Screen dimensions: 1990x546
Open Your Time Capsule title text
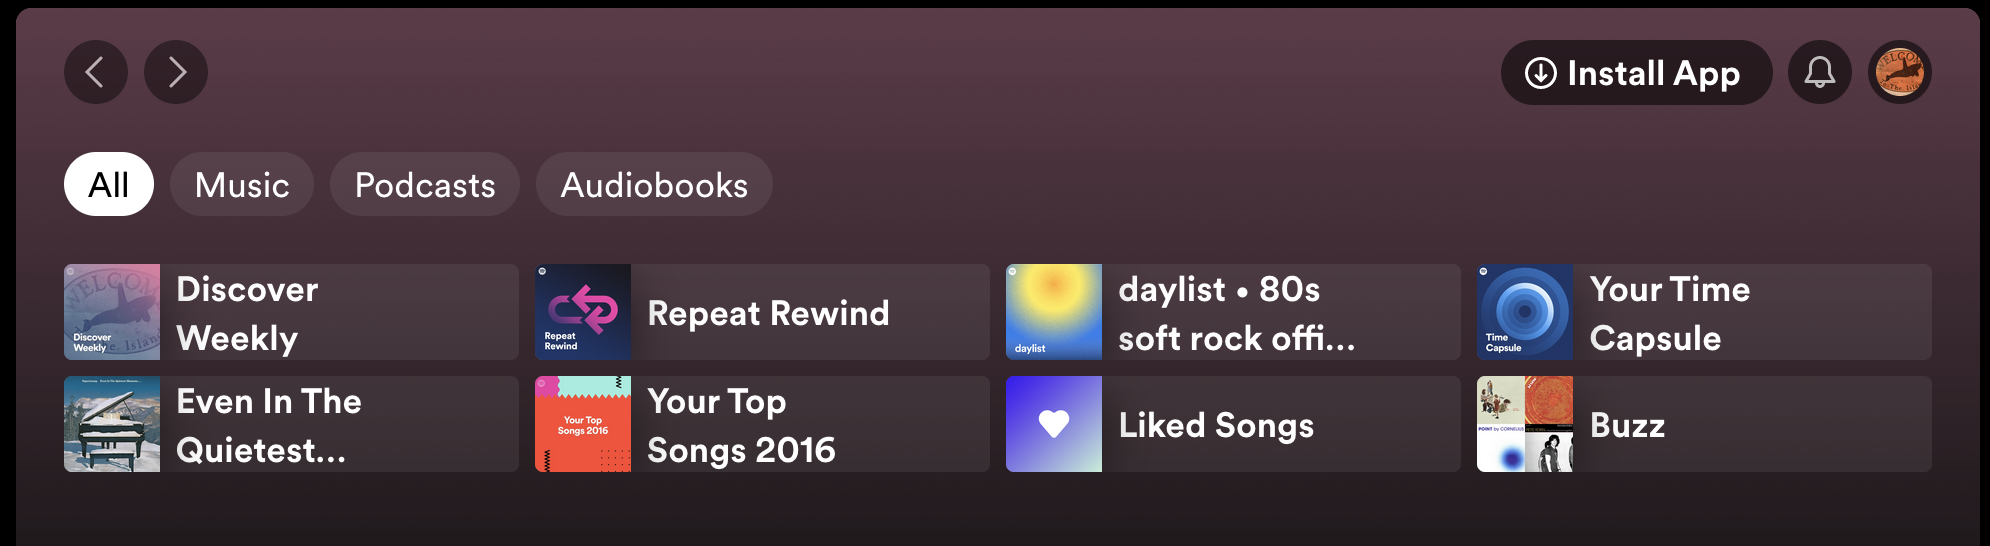click(1669, 313)
